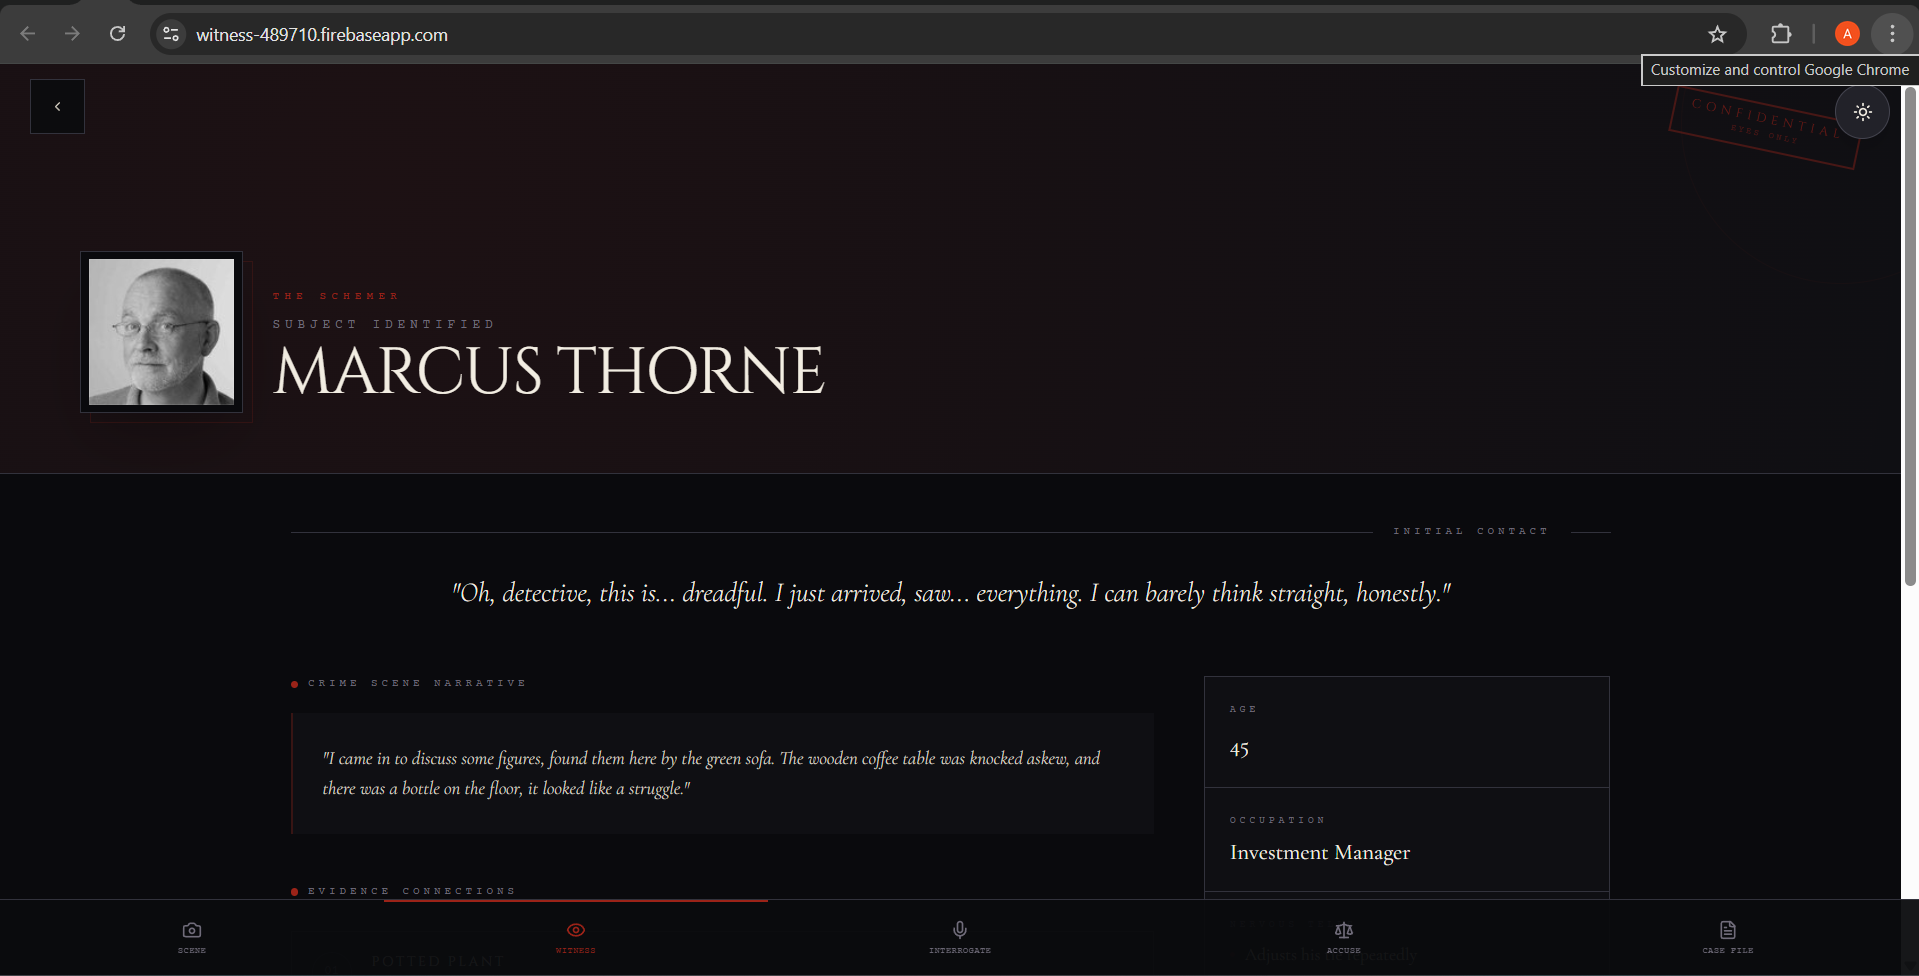Open the Chrome profile avatar

[x=1847, y=34]
